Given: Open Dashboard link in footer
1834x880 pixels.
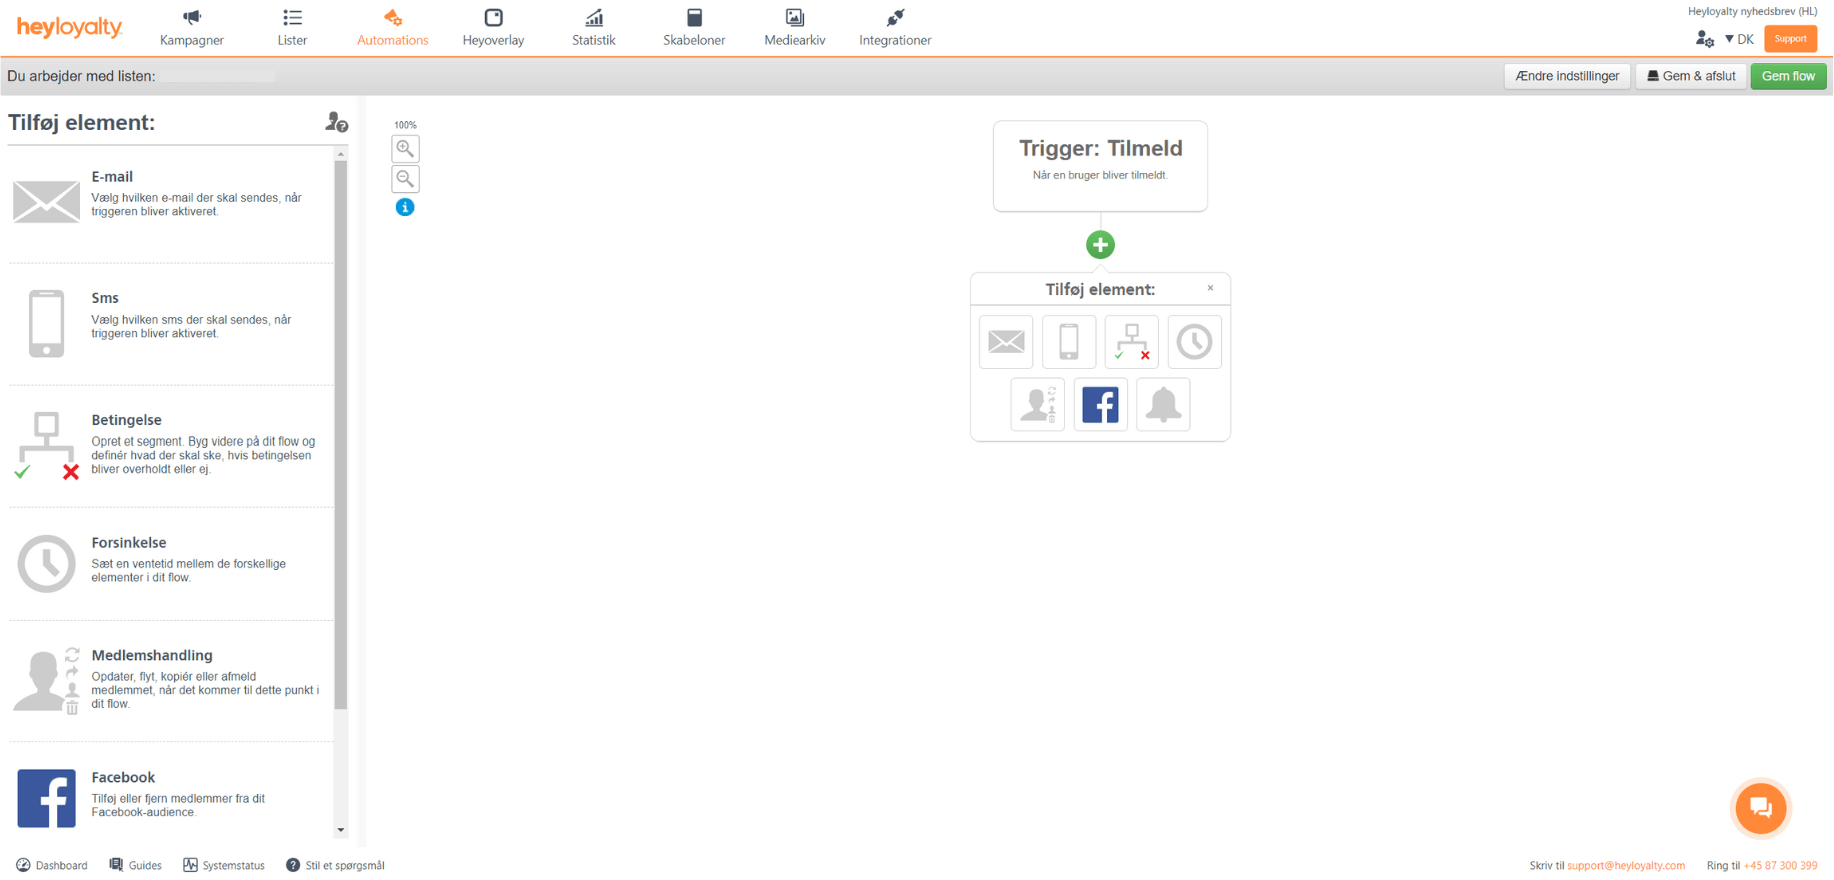Looking at the screenshot, I should pyautogui.click(x=52, y=865).
